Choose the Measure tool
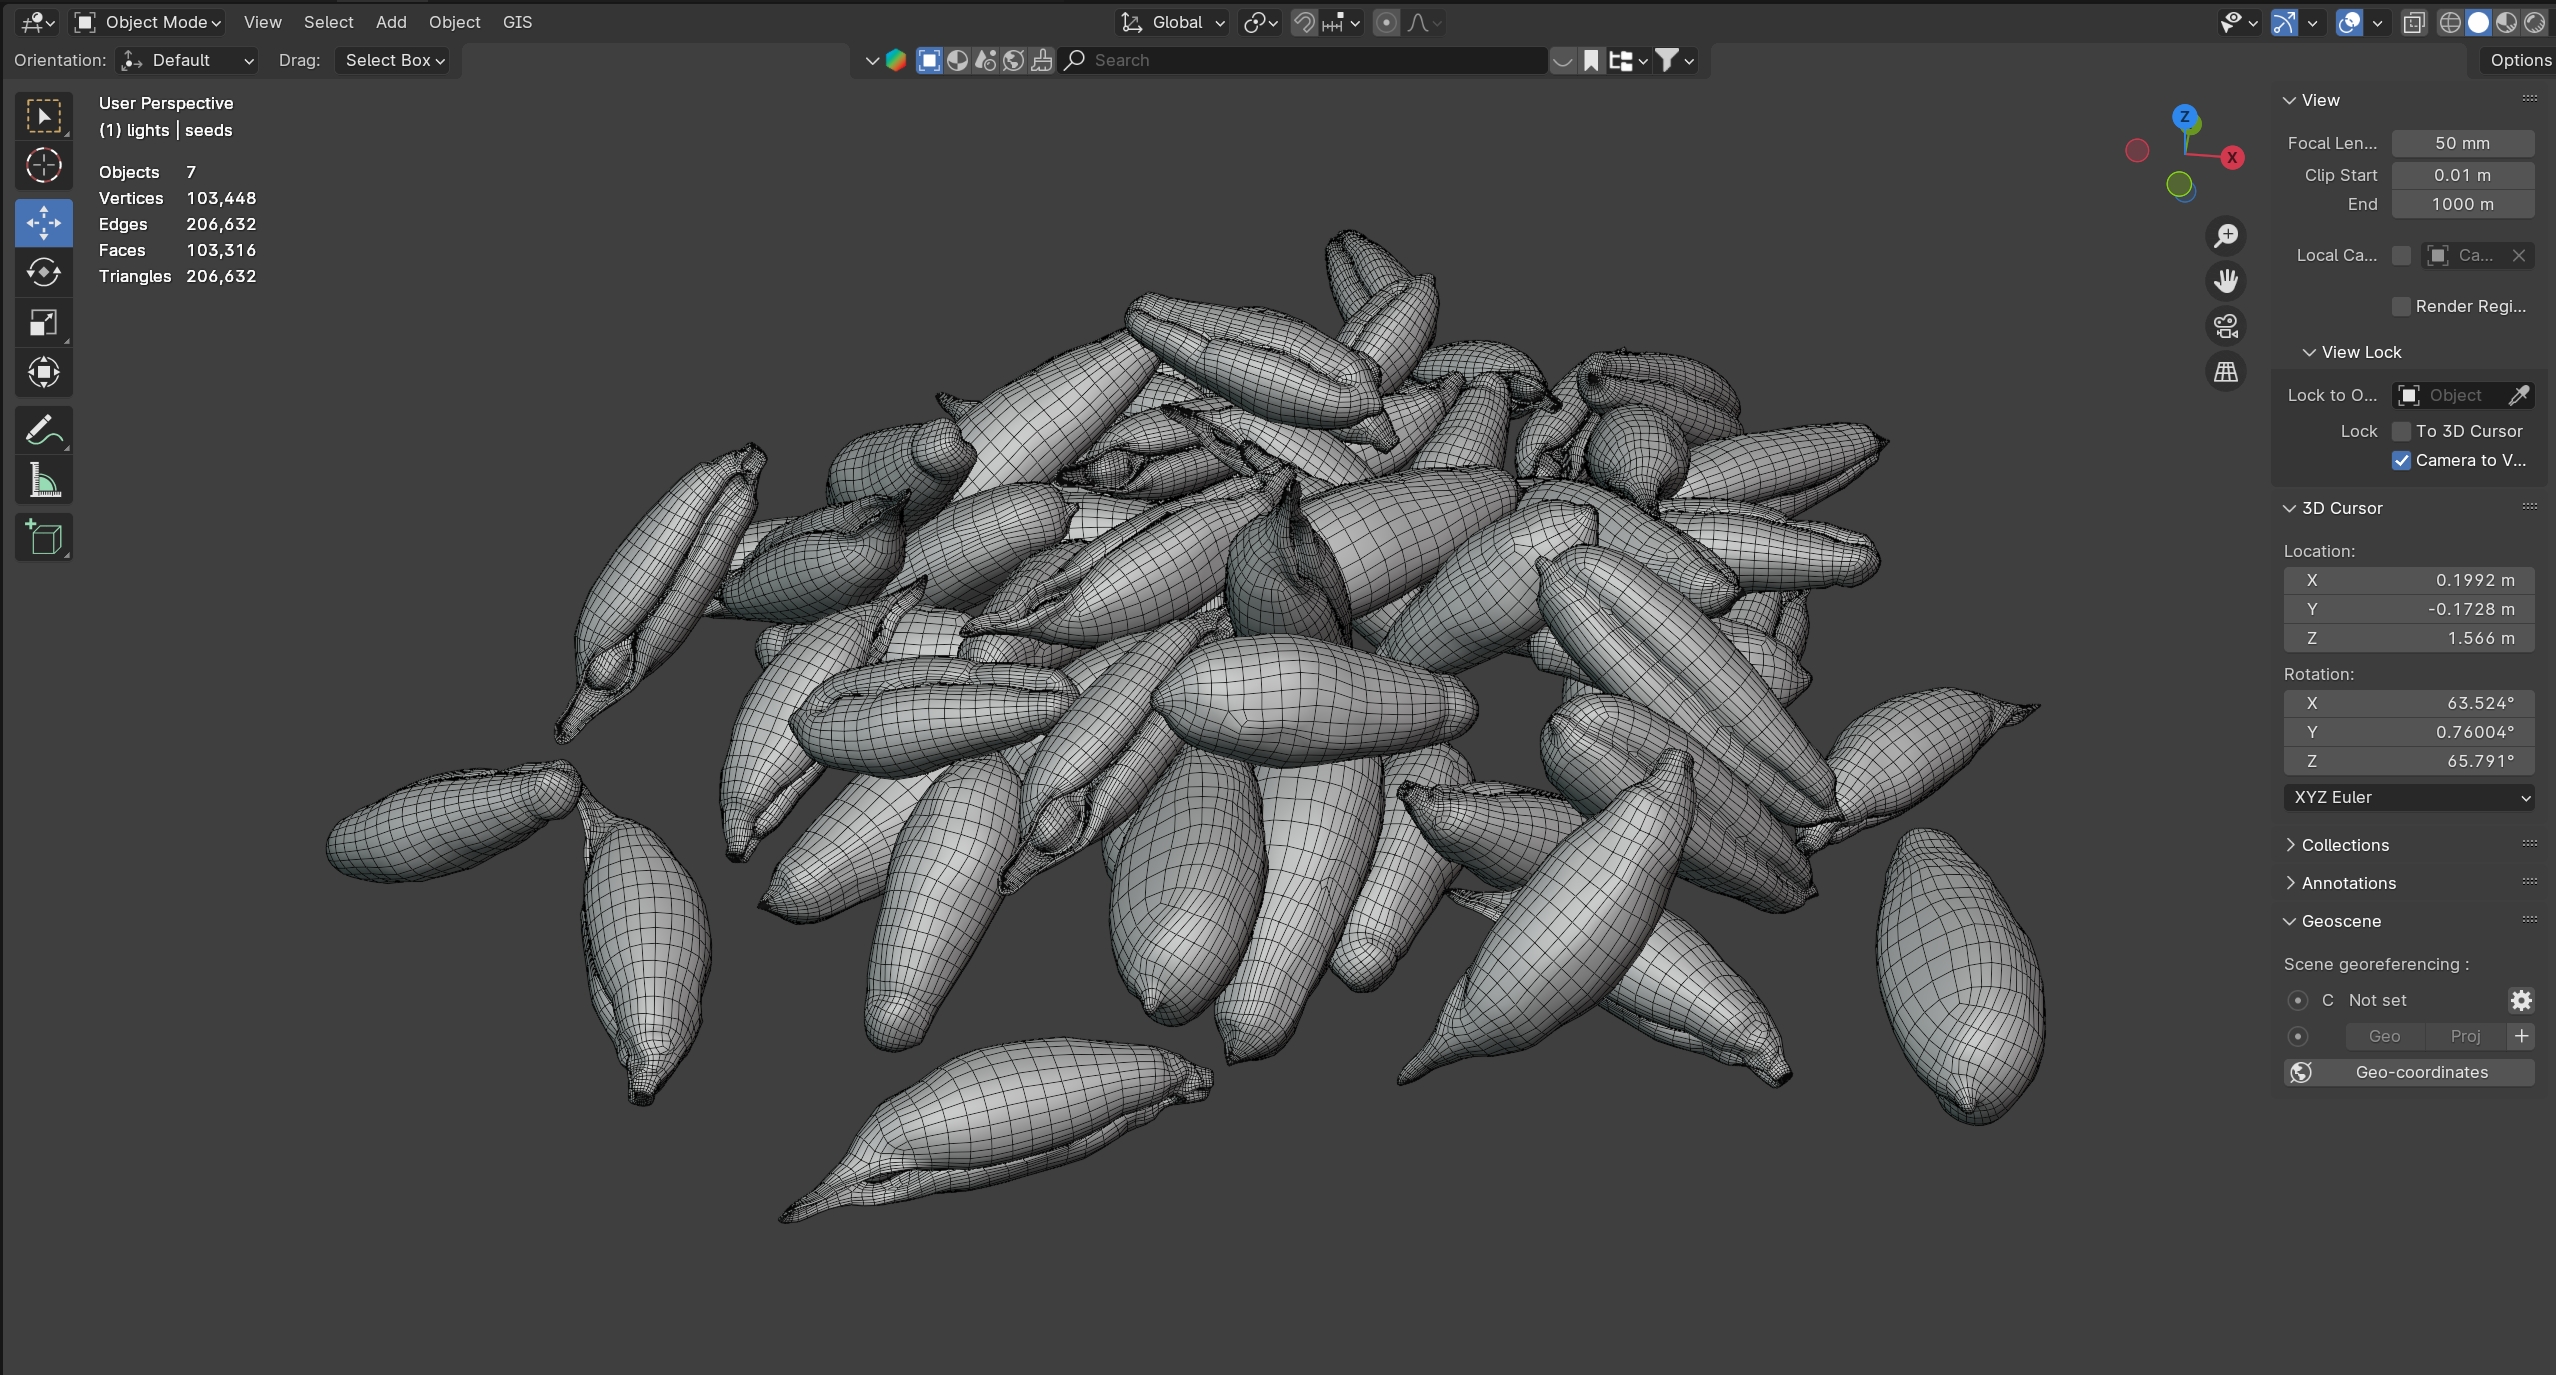2556x1375 pixels. pyautogui.click(x=43, y=481)
